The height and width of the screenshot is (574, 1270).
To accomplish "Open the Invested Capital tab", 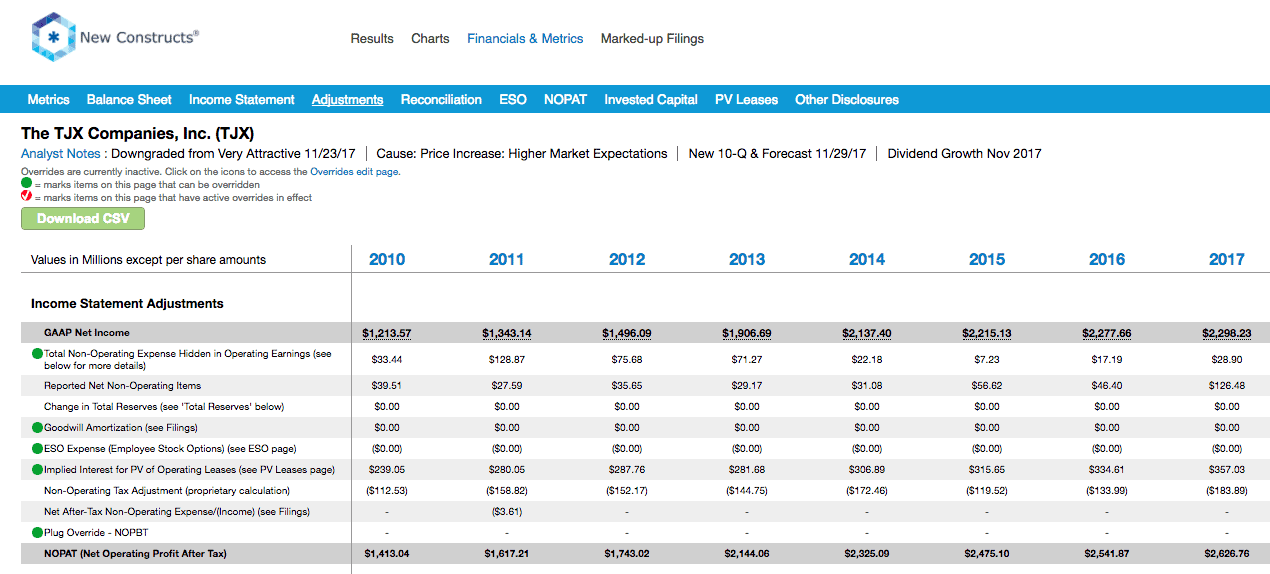I will tap(651, 99).
